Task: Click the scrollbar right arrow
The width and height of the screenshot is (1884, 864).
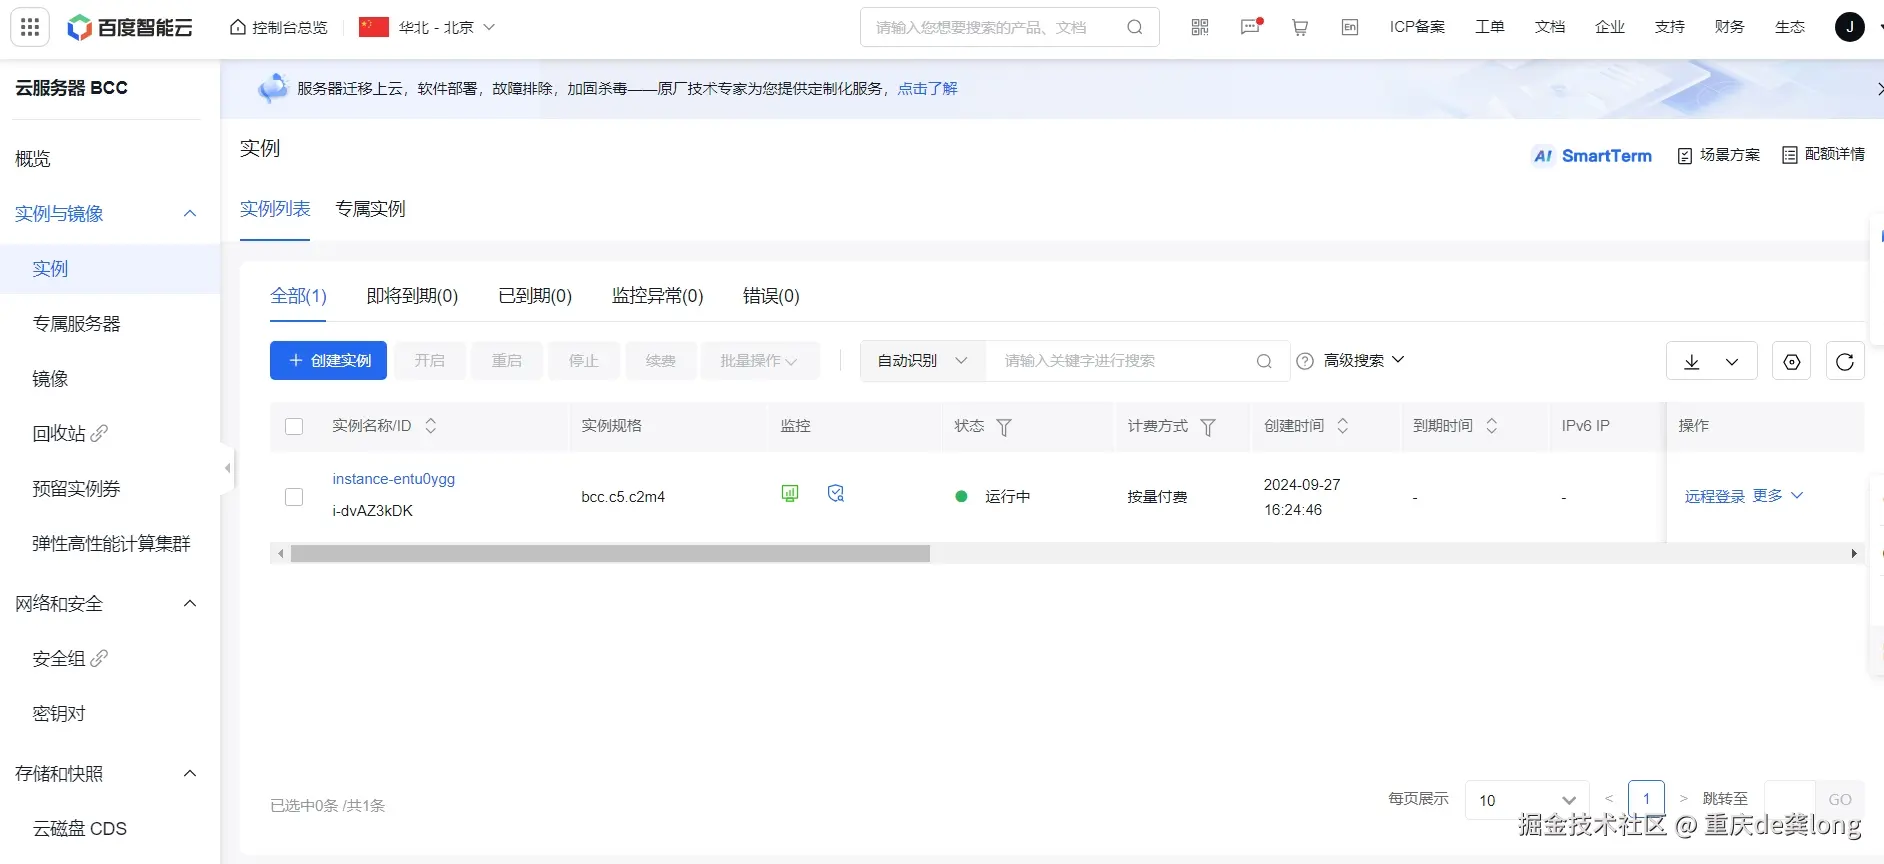Action: click(1854, 553)
